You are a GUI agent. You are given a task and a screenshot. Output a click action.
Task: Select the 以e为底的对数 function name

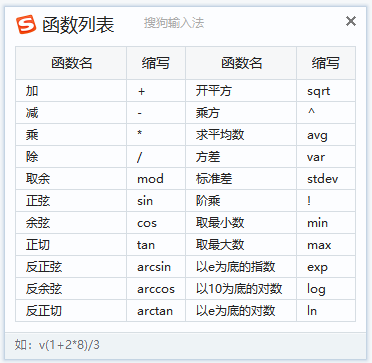(x=235, y=311)
